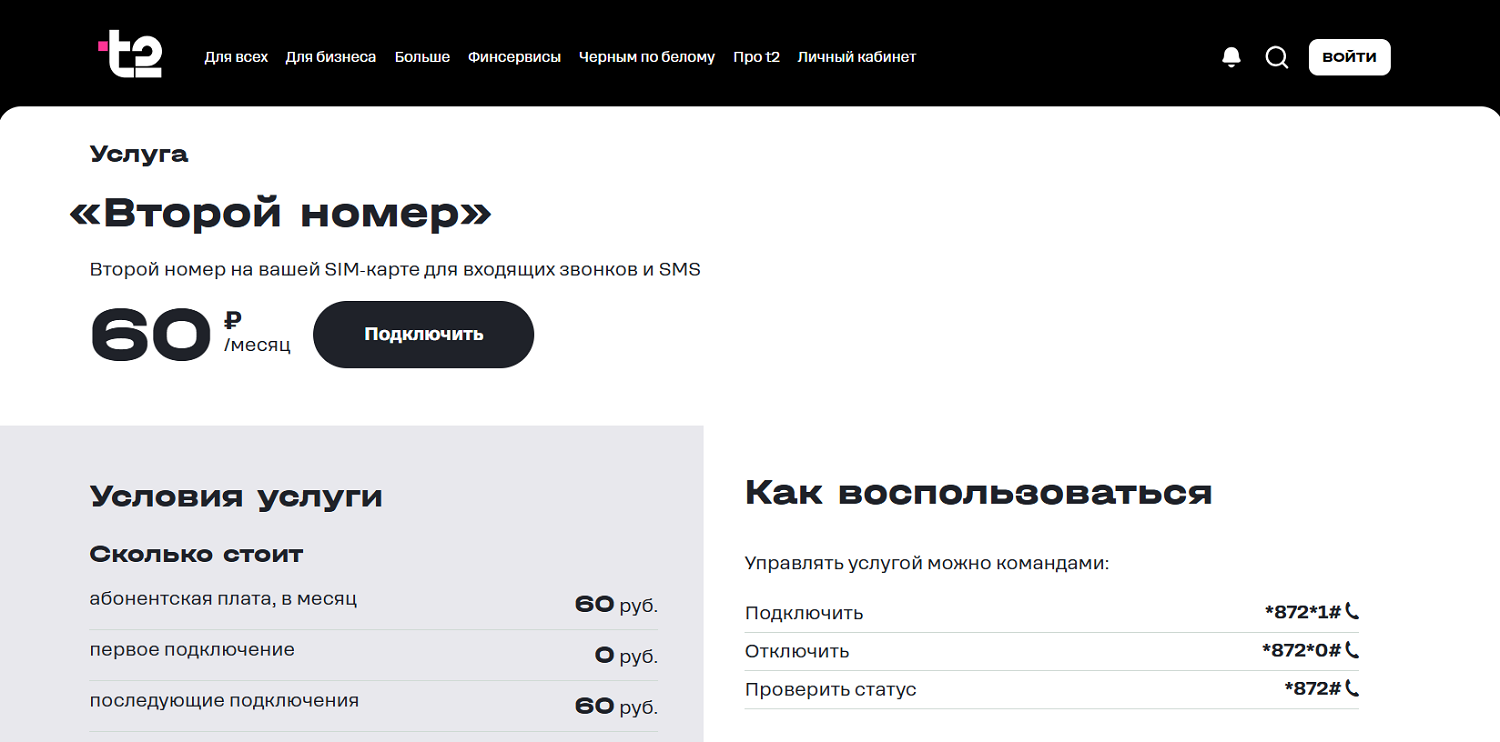This screenshot has width=1500, height=742.
Task: Click the Условия услуги heading
Action: click(x=236, y=497)
